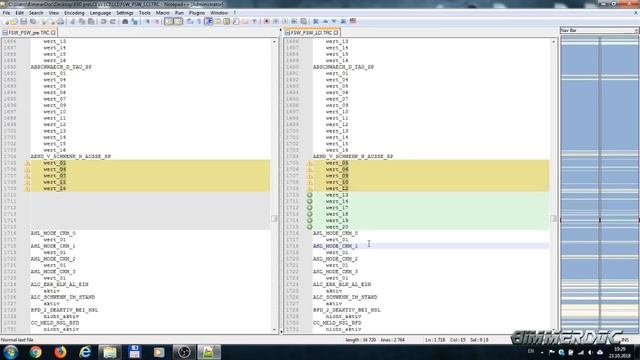Open Internet Explorer from the taskbar
This screenshot has height=360, width=640.
[x=85, y=352]
